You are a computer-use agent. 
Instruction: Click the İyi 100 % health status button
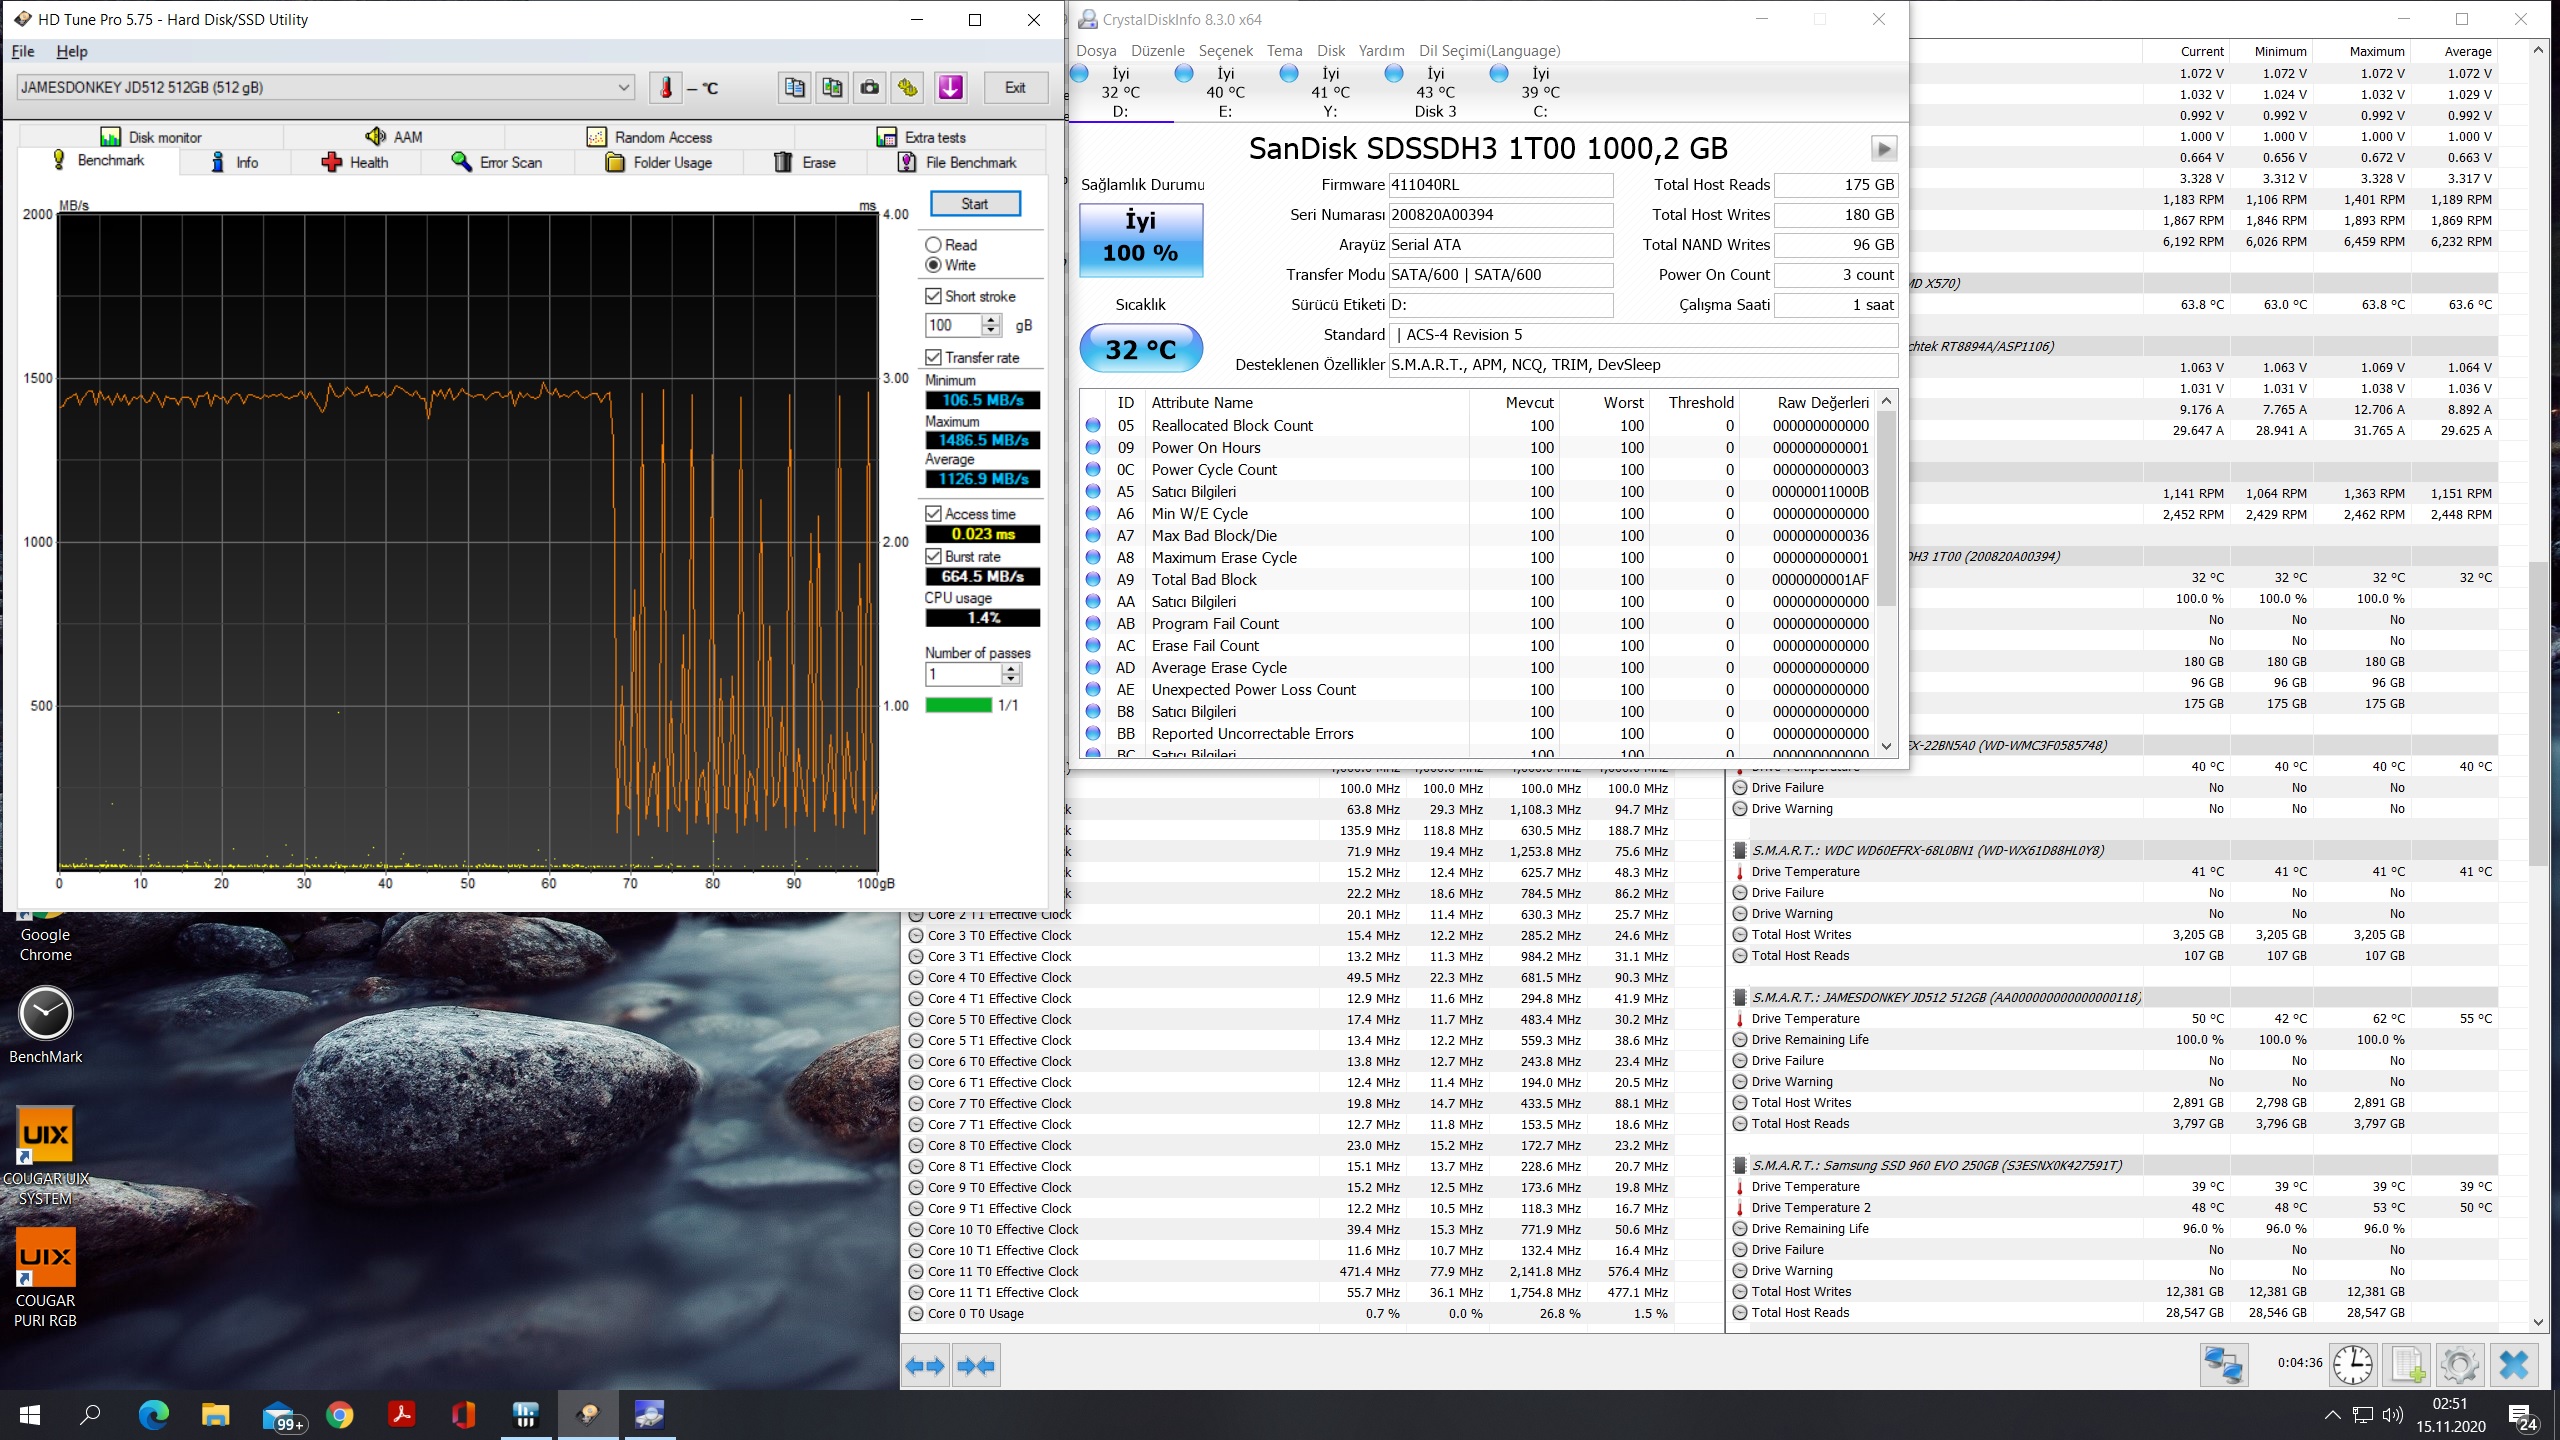1140,240
